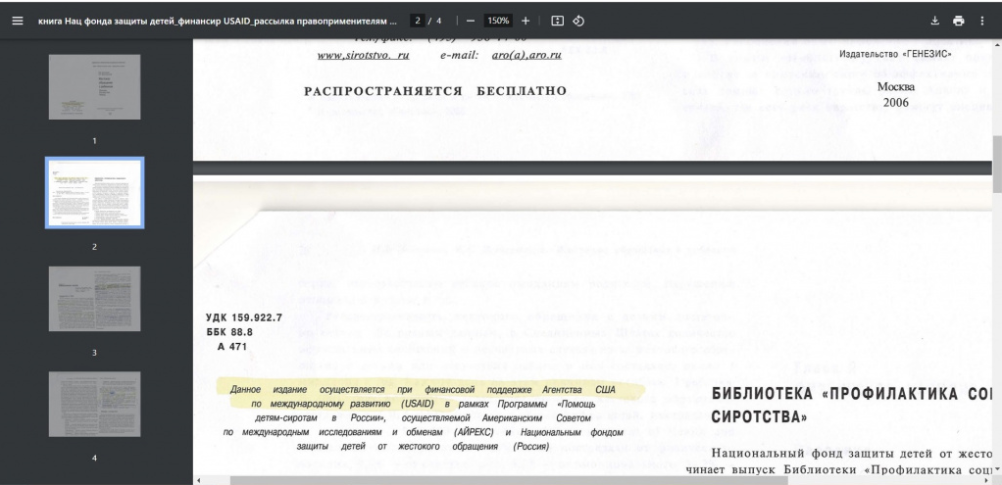This screenshot has height=485, width=1002.
Task: Select page 2 thumbnail
Action: coord(95,192)
